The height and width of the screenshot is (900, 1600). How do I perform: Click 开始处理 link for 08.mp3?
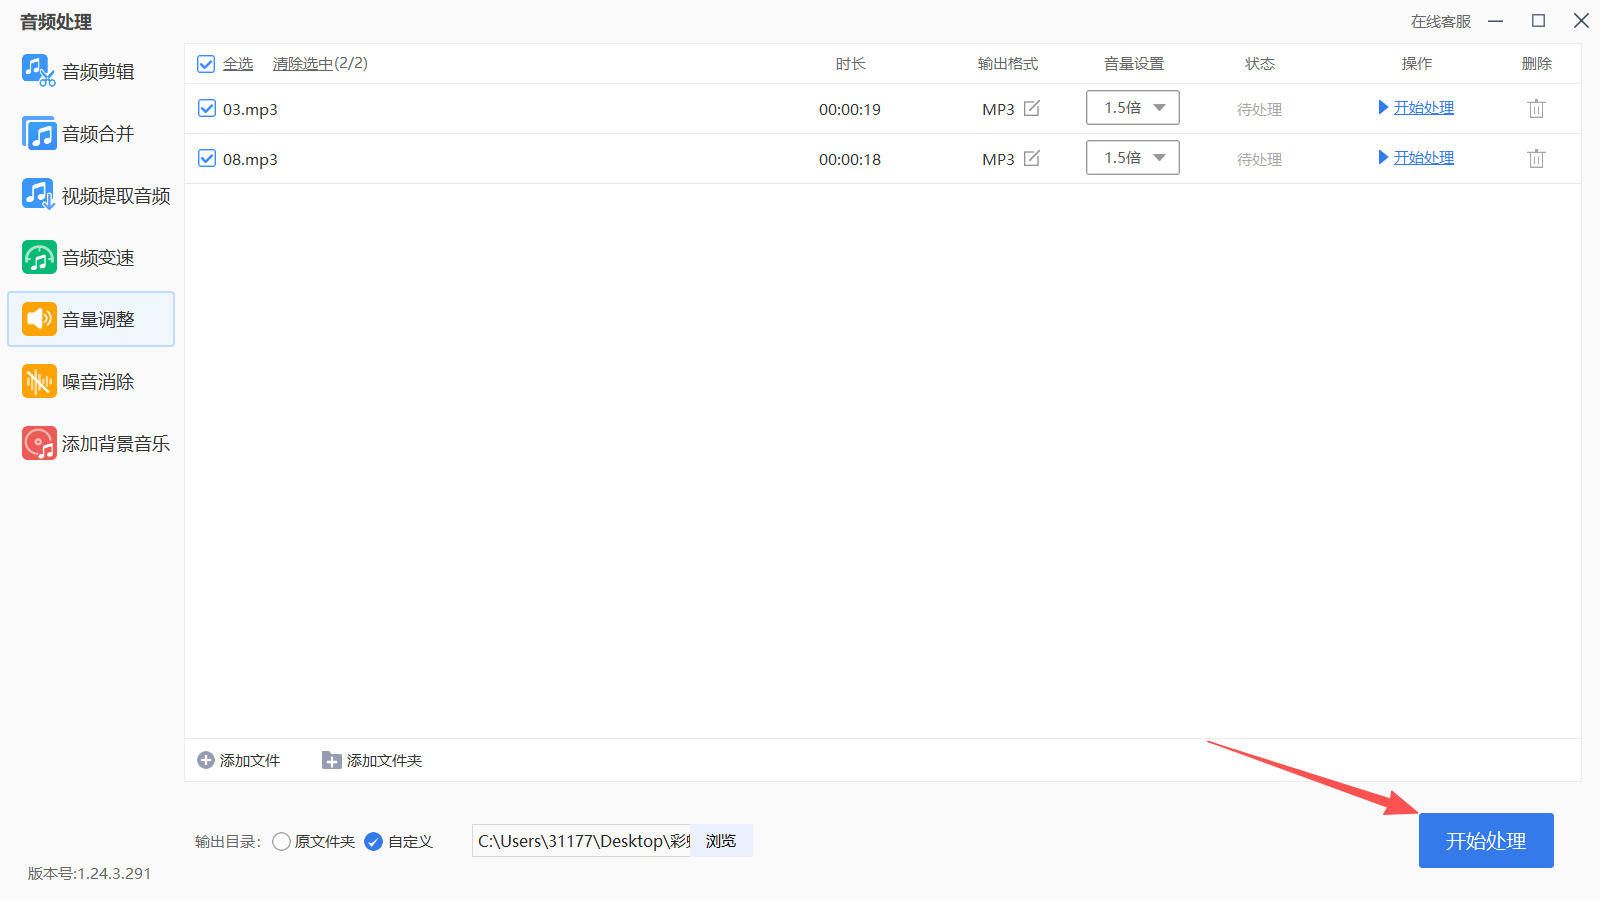[x=1423, y=158]
